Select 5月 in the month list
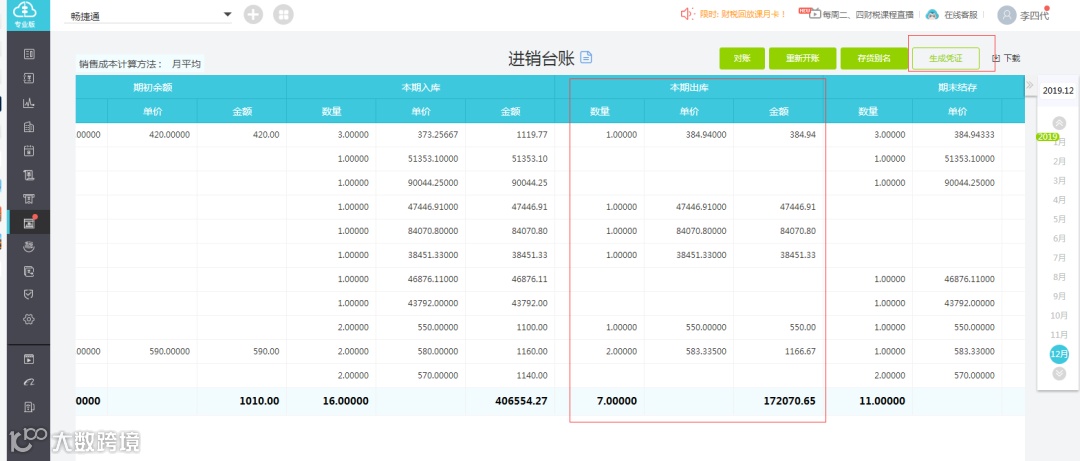The height and width of the screenshot is (461, 1080). click(1059, 219)
